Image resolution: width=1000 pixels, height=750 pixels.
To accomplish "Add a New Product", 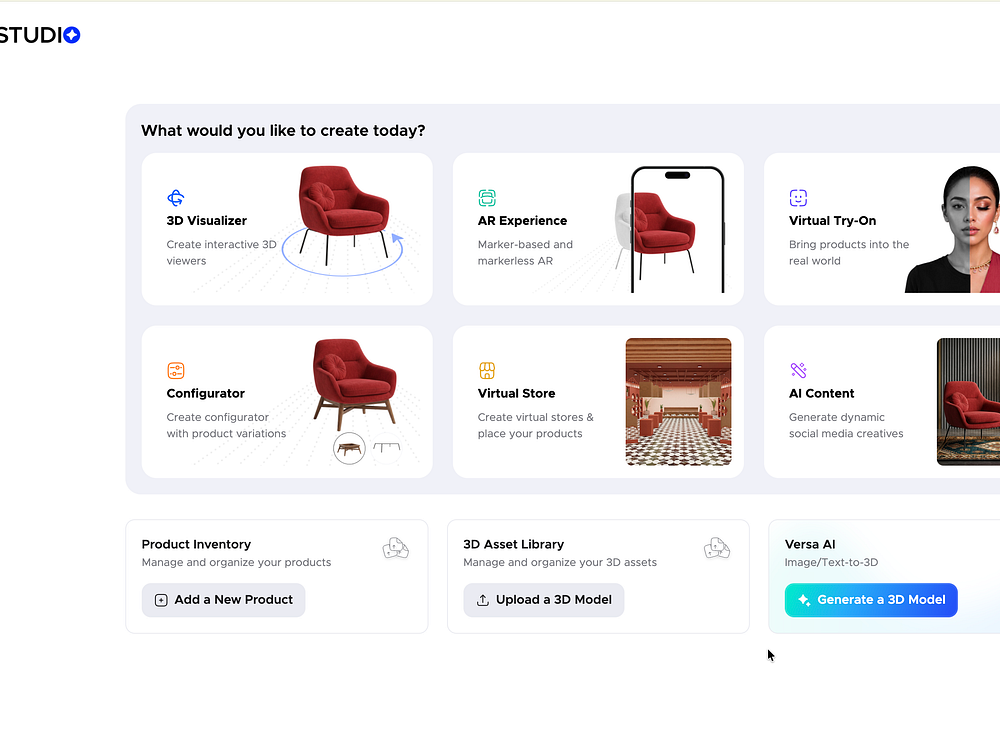I will coord(223,600).
